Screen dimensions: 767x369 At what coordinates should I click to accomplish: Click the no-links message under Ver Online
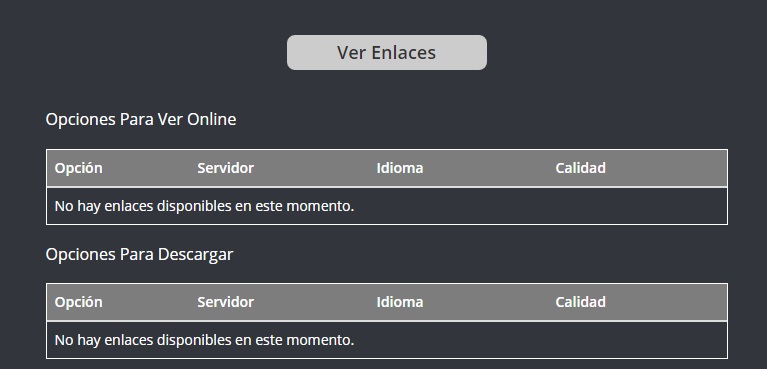[204, 206]
